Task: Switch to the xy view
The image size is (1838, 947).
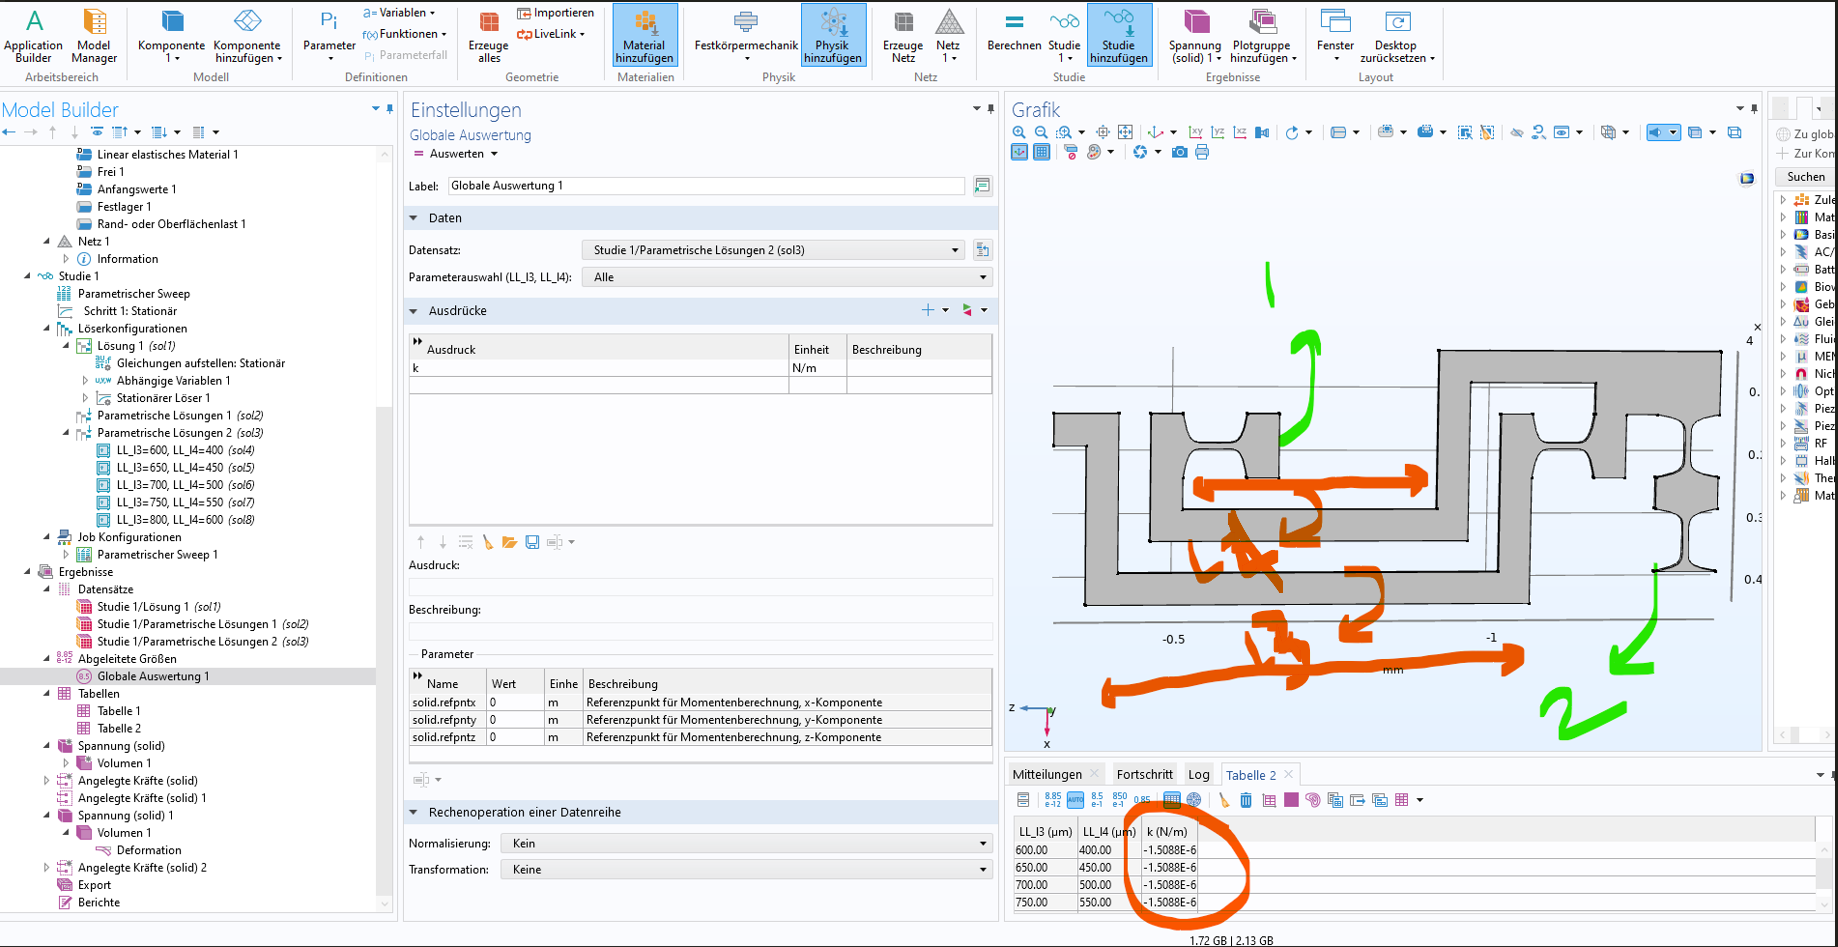Action: tap(1196, 132)
